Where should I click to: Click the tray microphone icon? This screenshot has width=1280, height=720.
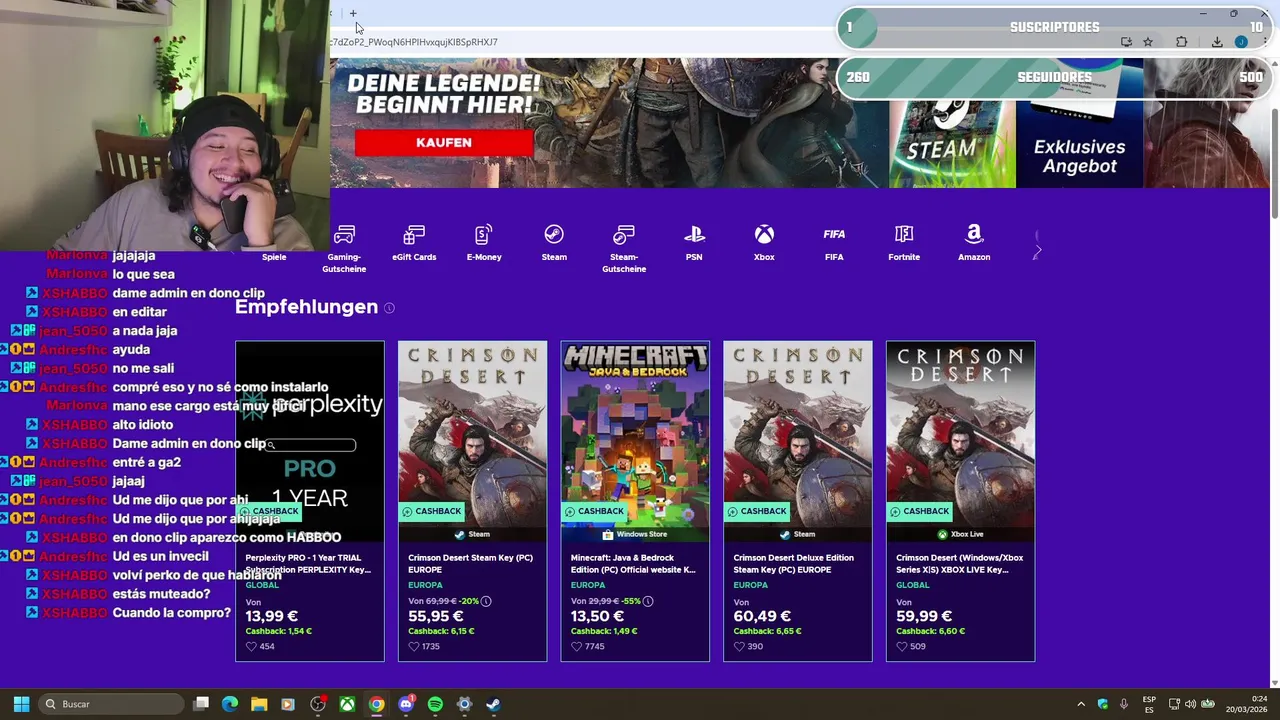(1124, 704)
